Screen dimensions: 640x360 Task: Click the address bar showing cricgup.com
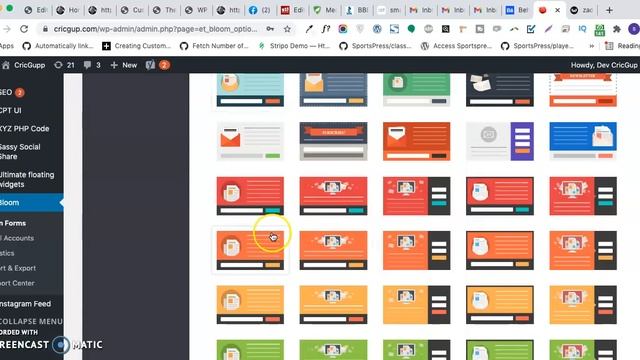(155, 29)
